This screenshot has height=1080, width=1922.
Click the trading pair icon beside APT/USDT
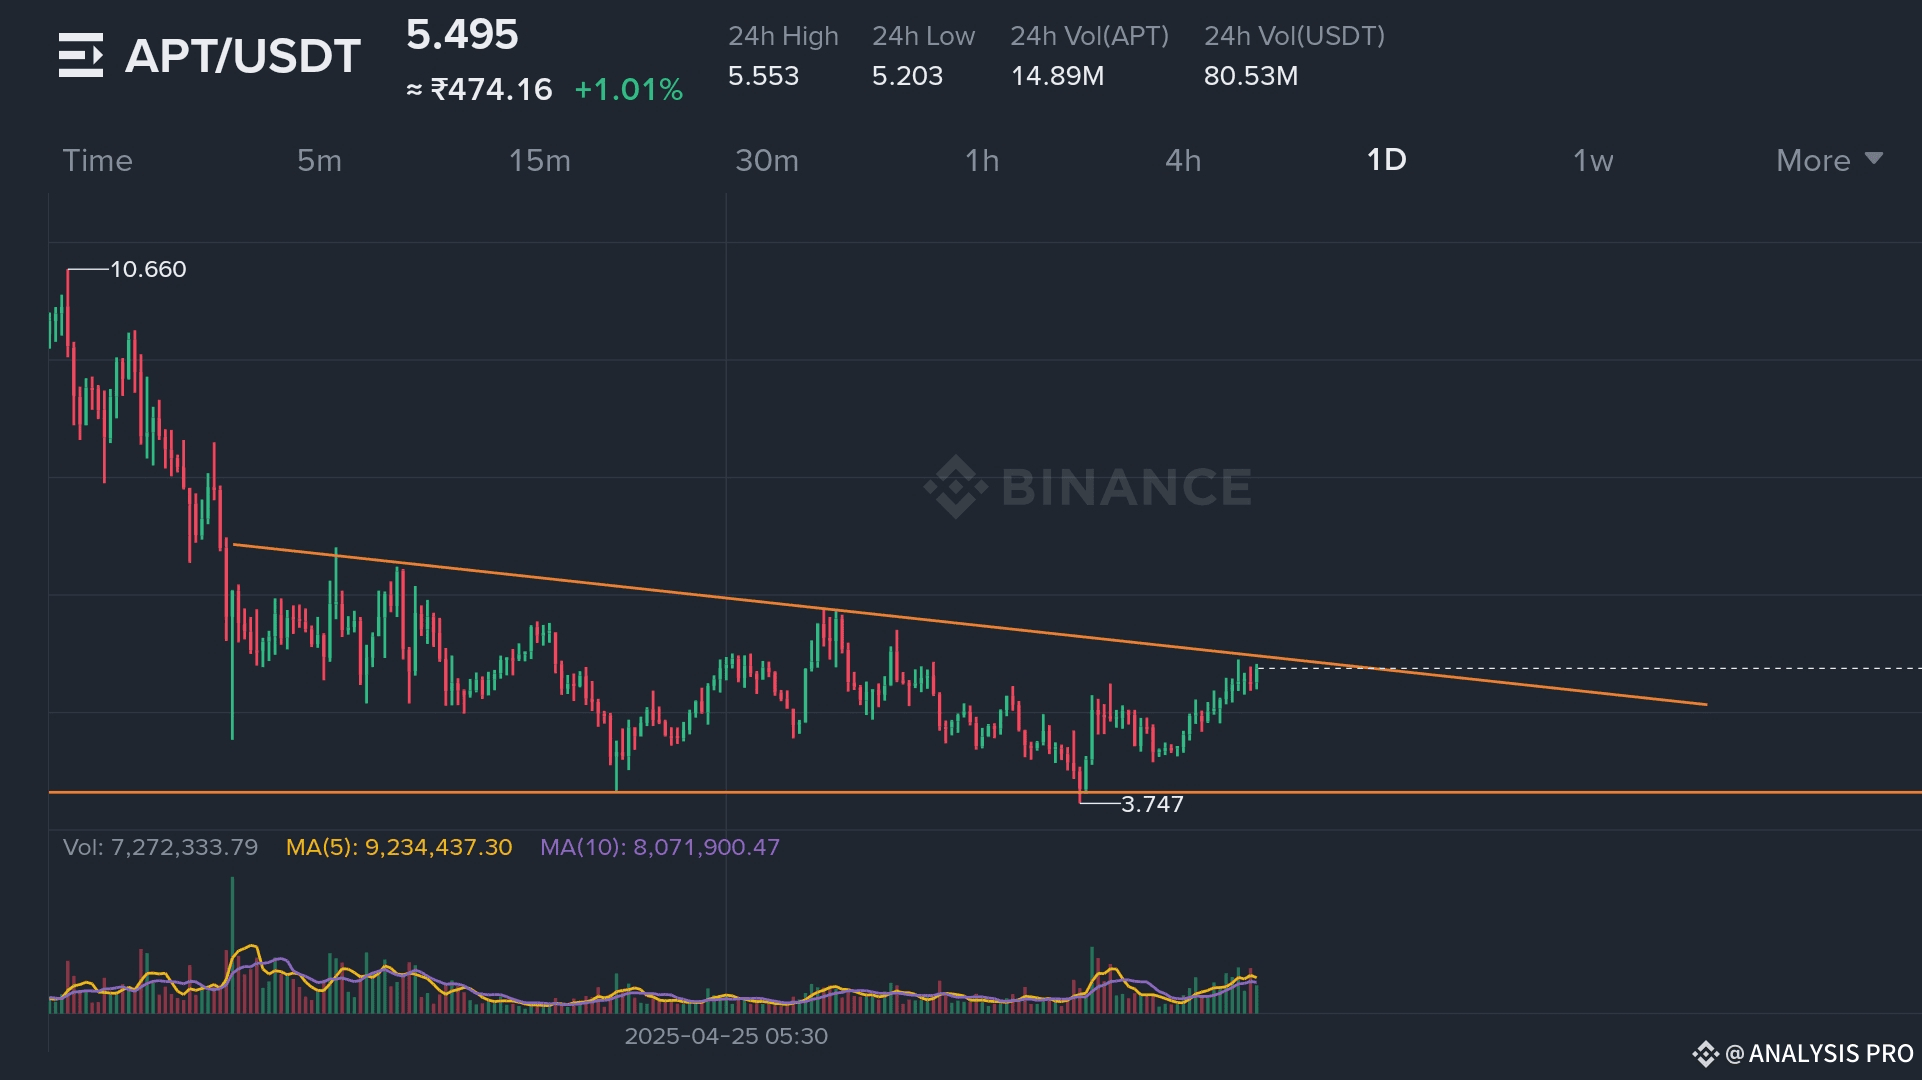[x=80, y=55]
